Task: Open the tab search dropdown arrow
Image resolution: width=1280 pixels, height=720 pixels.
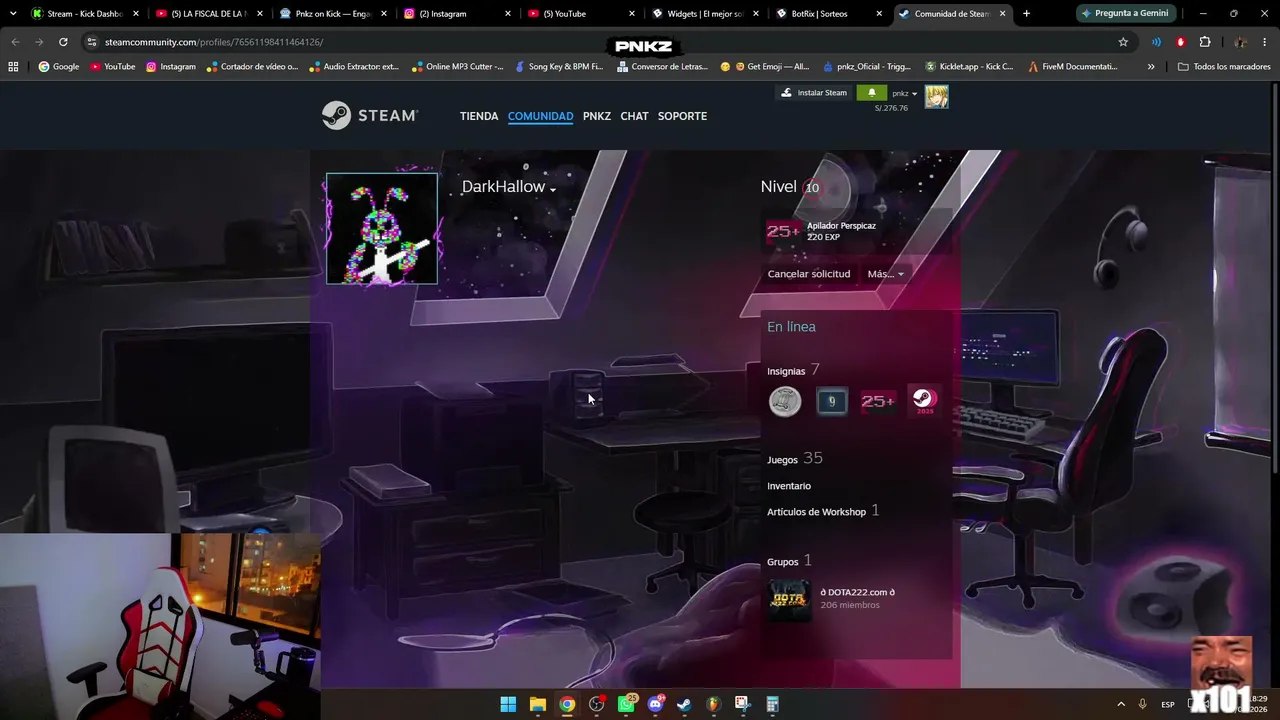Action: click(x=13, y=14)
